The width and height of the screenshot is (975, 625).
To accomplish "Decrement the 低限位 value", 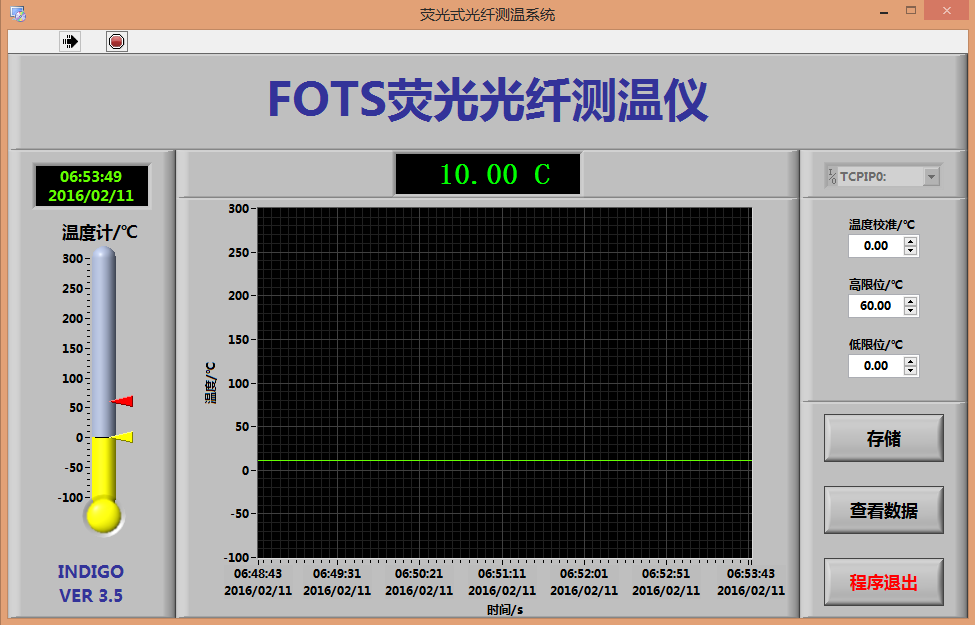I will pos(911,371).
